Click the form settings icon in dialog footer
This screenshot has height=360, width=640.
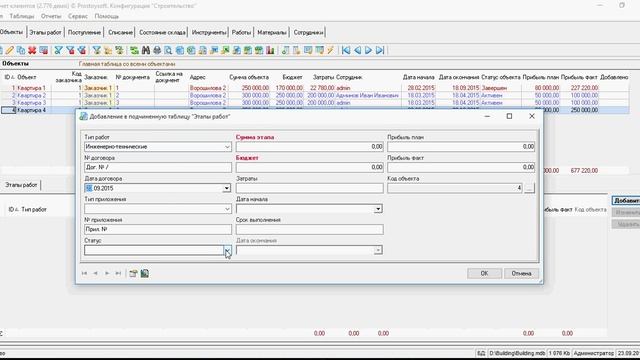(x=133, y=273)
